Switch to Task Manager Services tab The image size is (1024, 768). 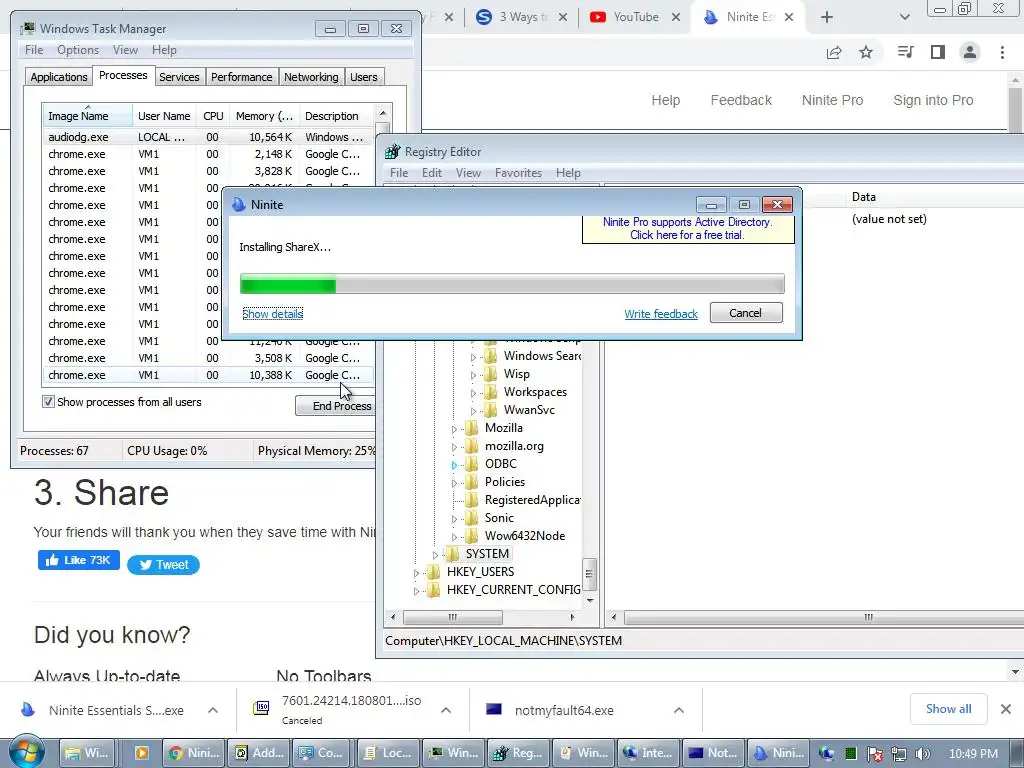[x=179, y=77]
